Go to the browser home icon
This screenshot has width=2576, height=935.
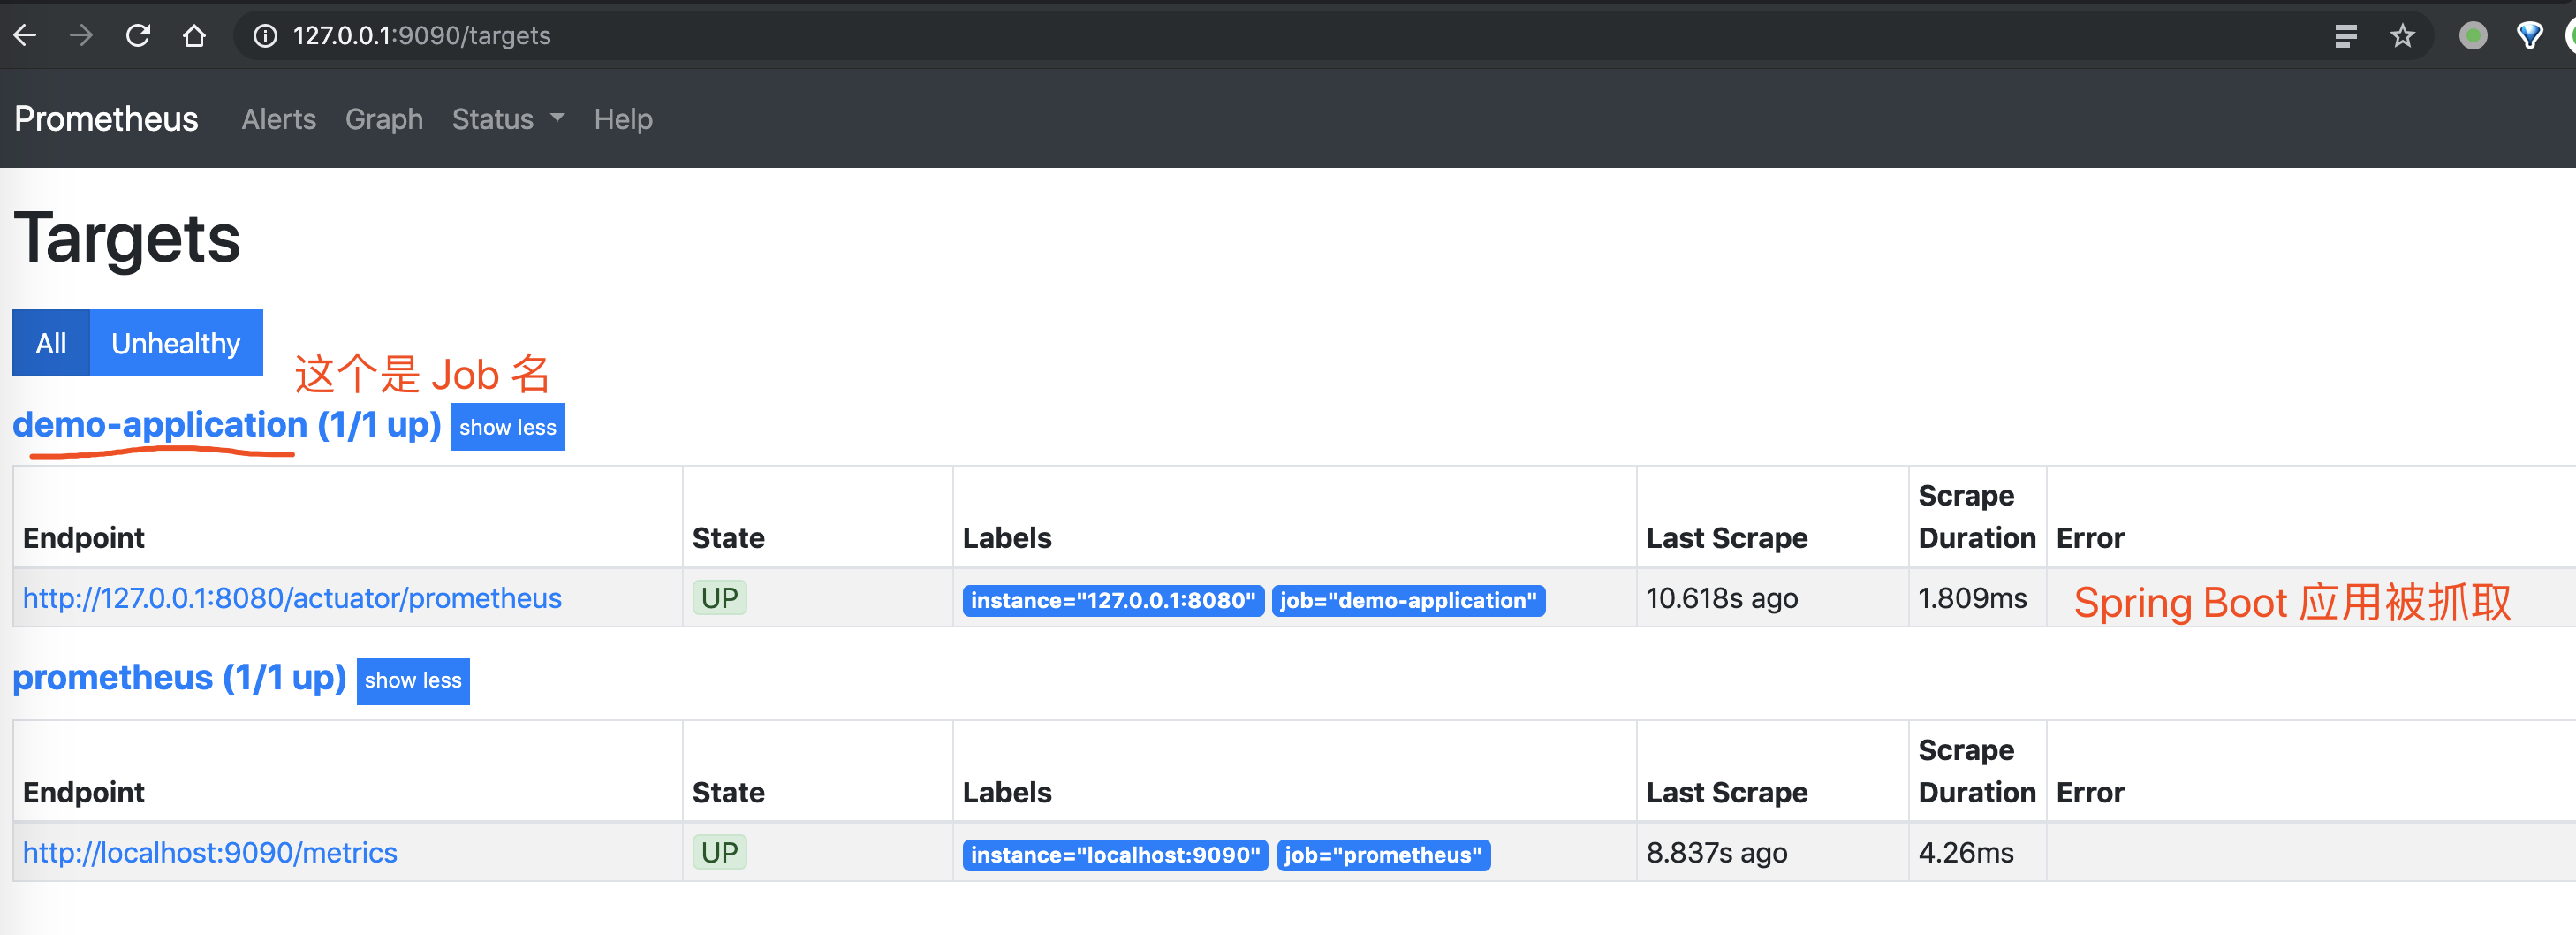click(x=194, y=36)
